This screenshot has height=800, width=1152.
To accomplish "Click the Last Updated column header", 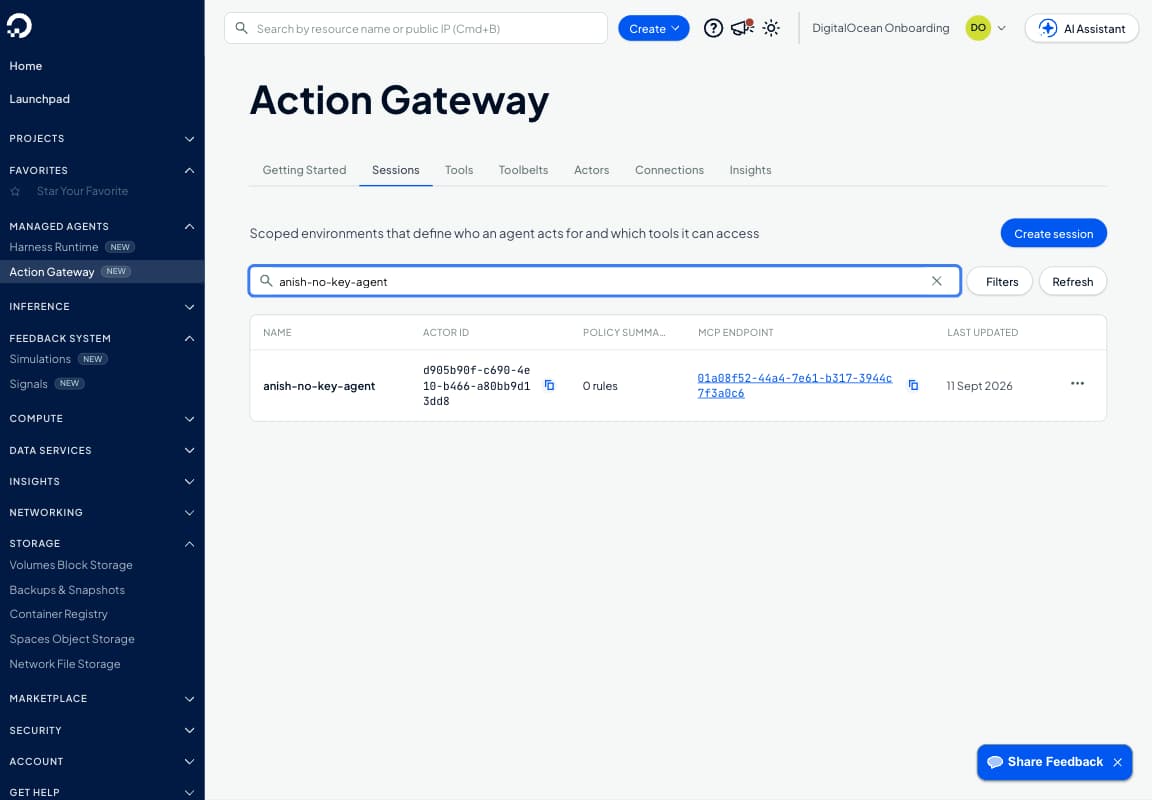I will pyautogui.click(x=982, y=333).
